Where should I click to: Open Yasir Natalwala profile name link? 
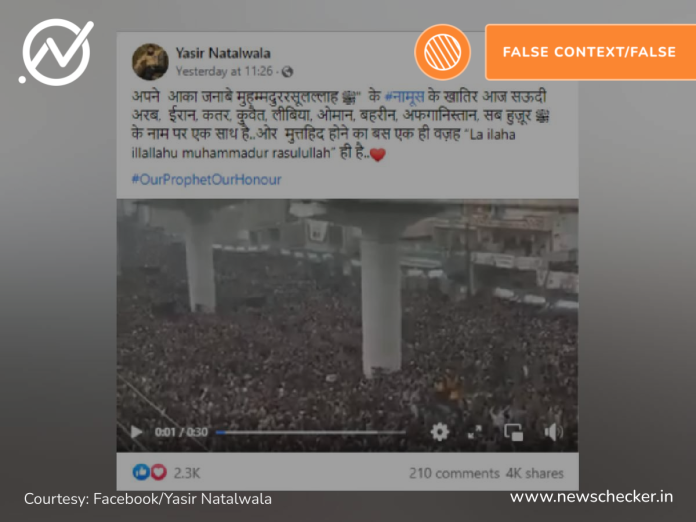(223, 53)
